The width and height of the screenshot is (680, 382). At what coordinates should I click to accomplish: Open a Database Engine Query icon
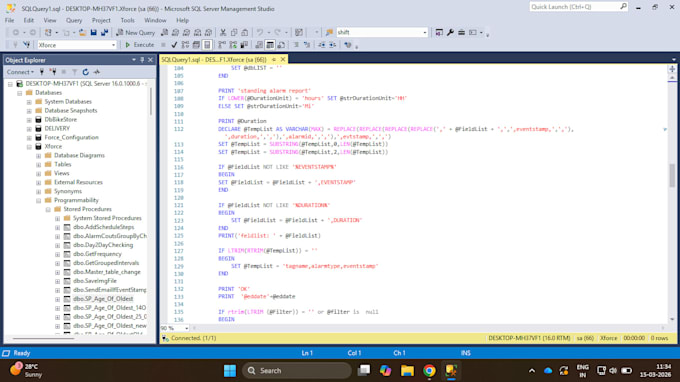tap(164, 33)
